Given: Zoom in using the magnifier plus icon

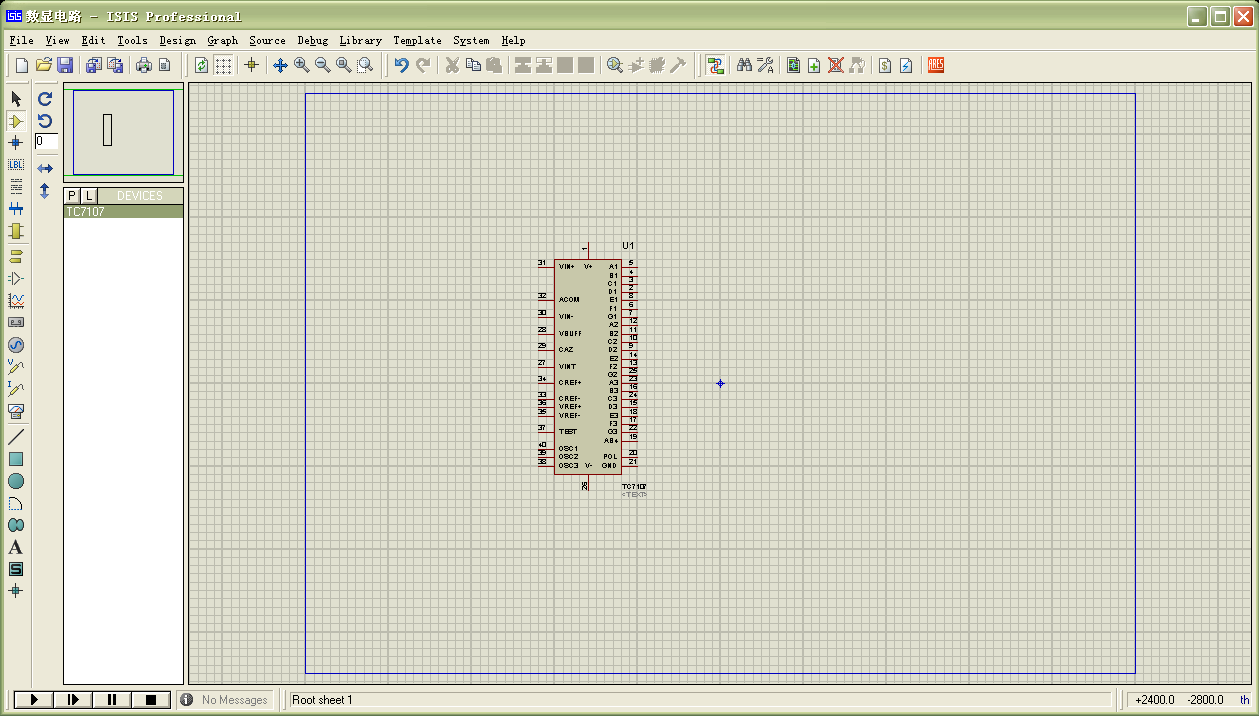Looking at the screenshot, I should tap(301, 65).
